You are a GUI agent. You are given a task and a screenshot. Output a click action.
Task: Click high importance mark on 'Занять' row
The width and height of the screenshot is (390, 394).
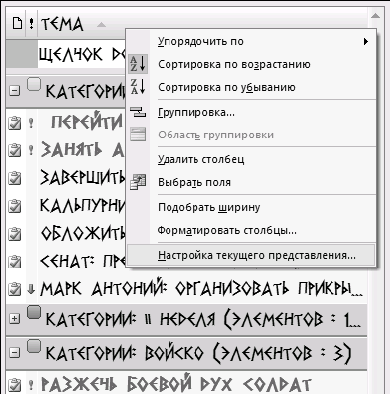(x=31, y=150)
